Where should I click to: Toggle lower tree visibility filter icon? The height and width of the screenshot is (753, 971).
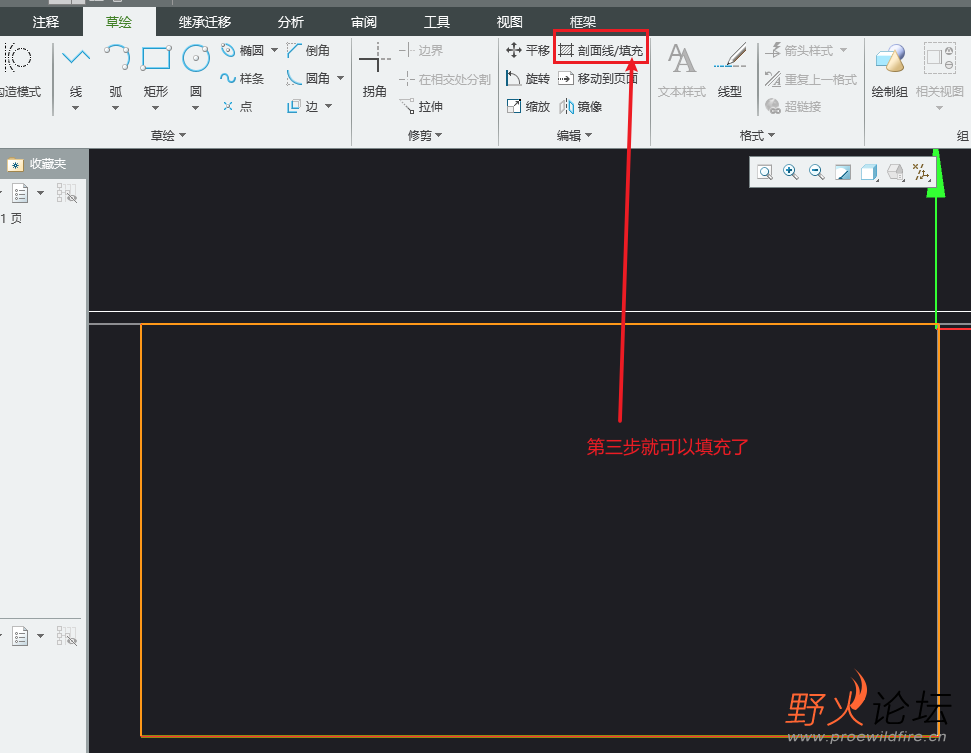pos(67,635)
